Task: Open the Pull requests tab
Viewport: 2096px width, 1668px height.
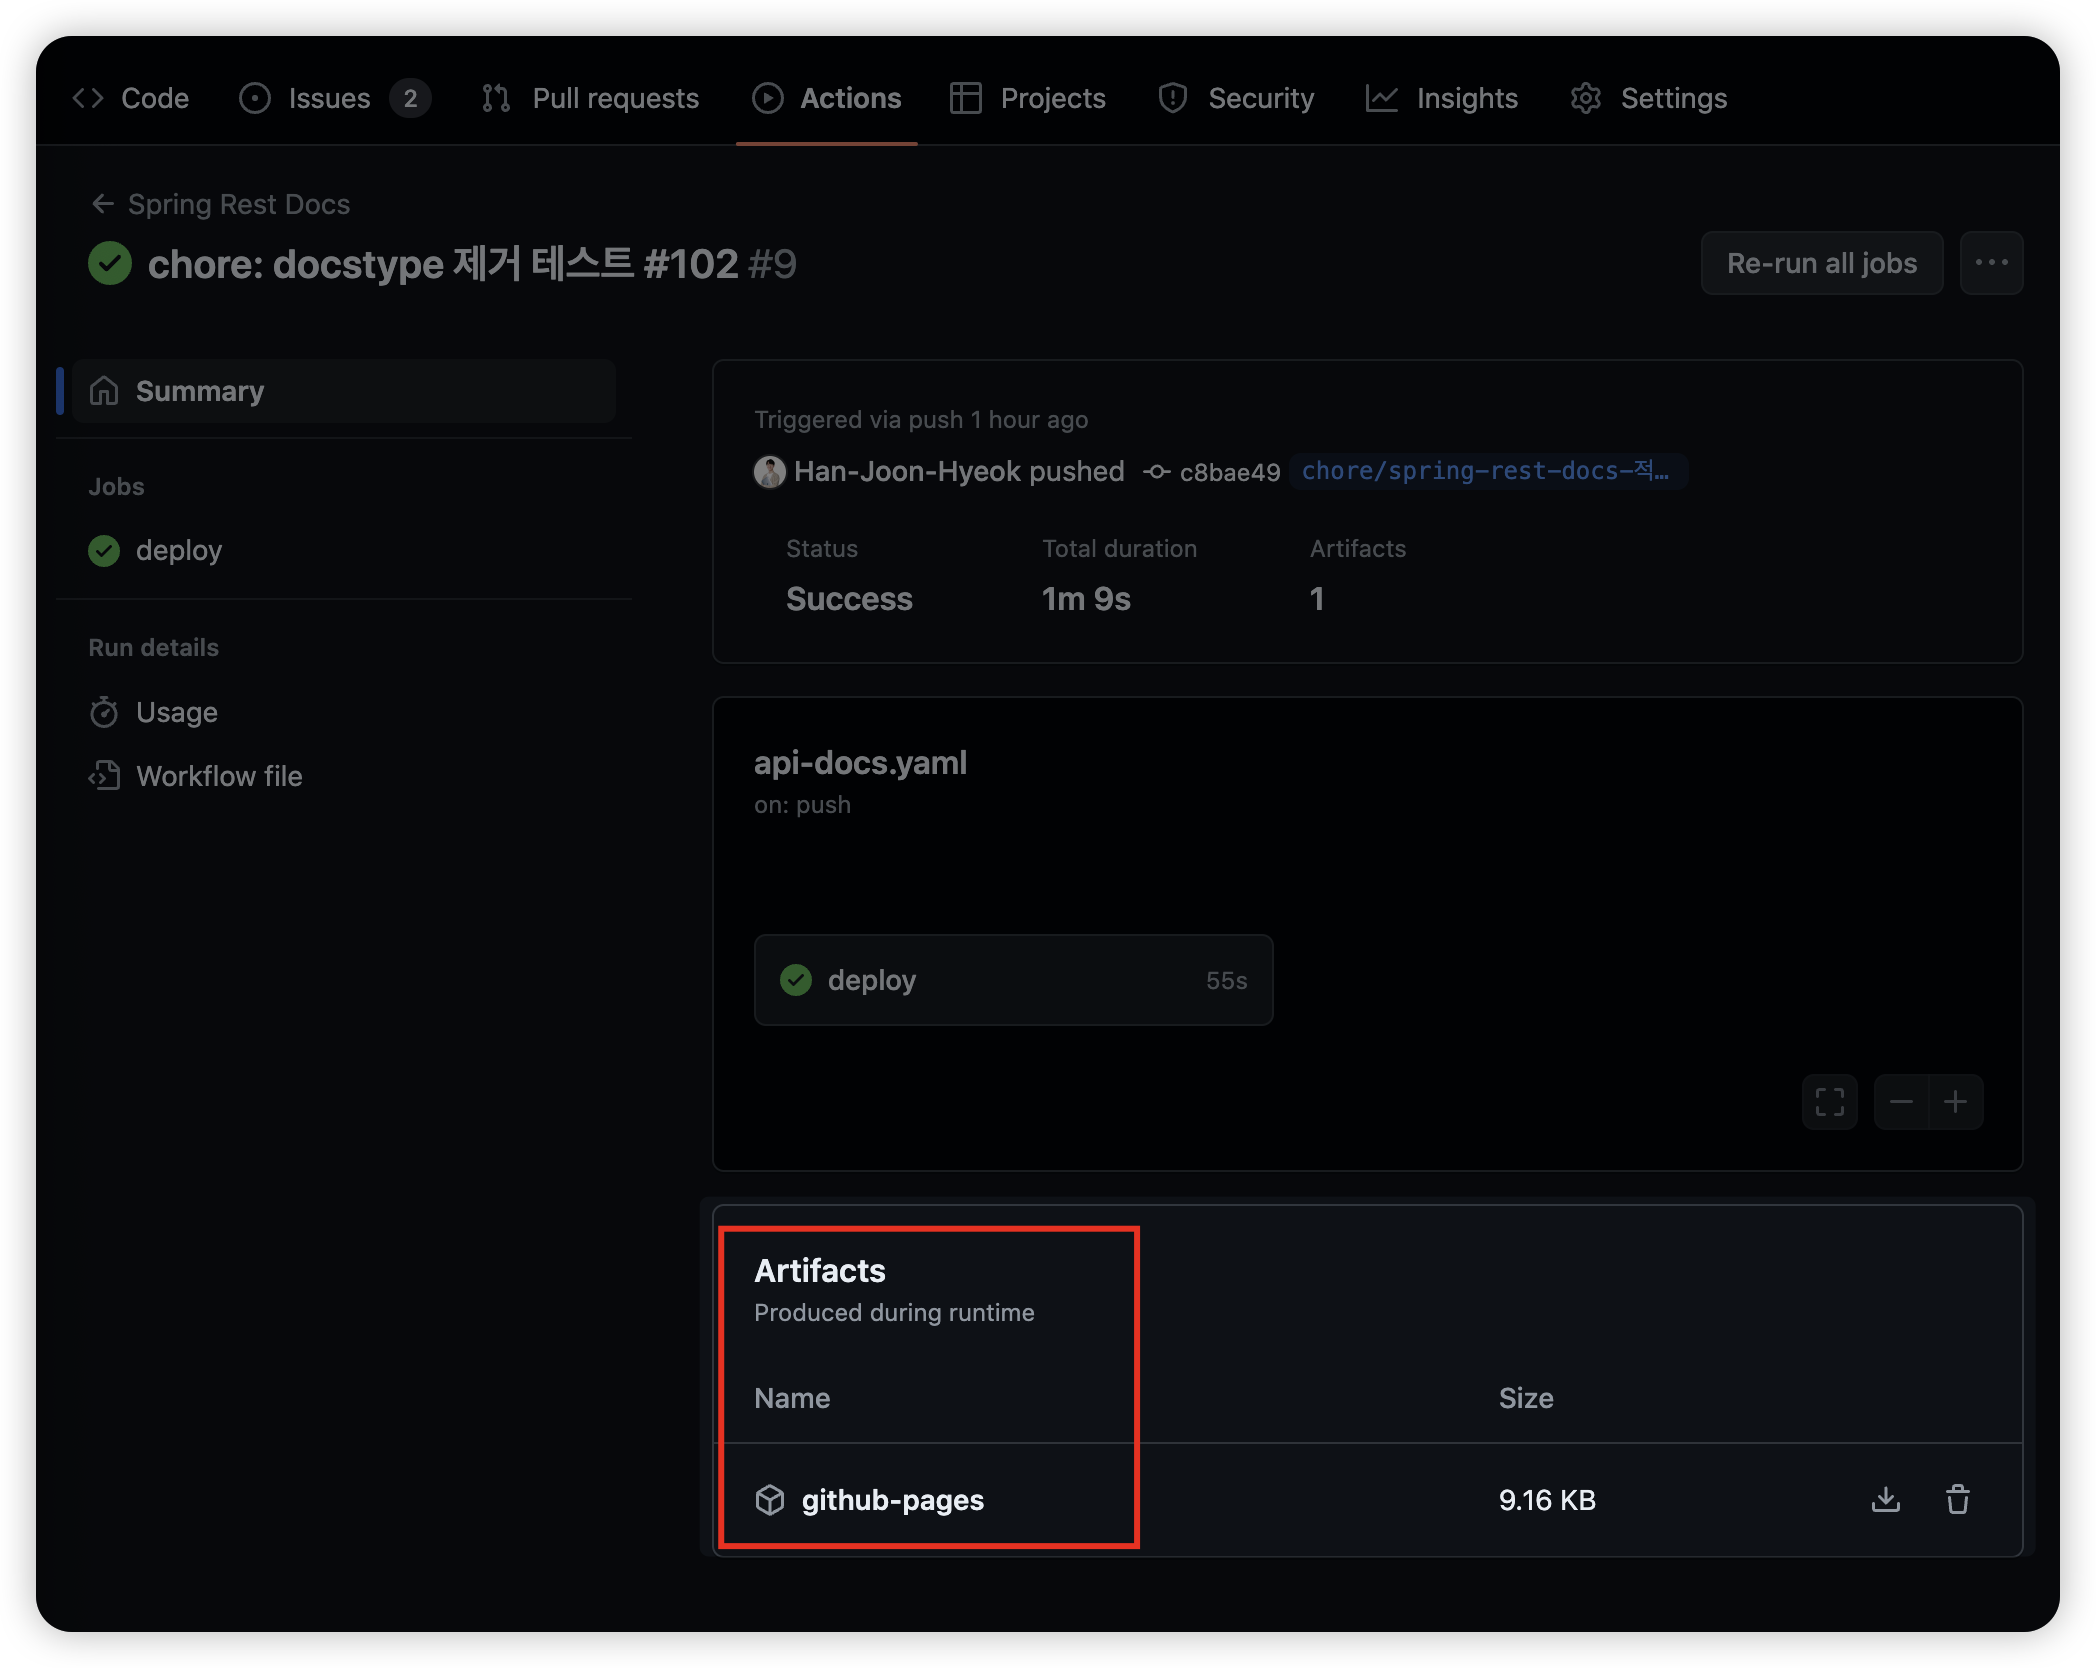Action: pyautogui.click(x=590, y=98)
